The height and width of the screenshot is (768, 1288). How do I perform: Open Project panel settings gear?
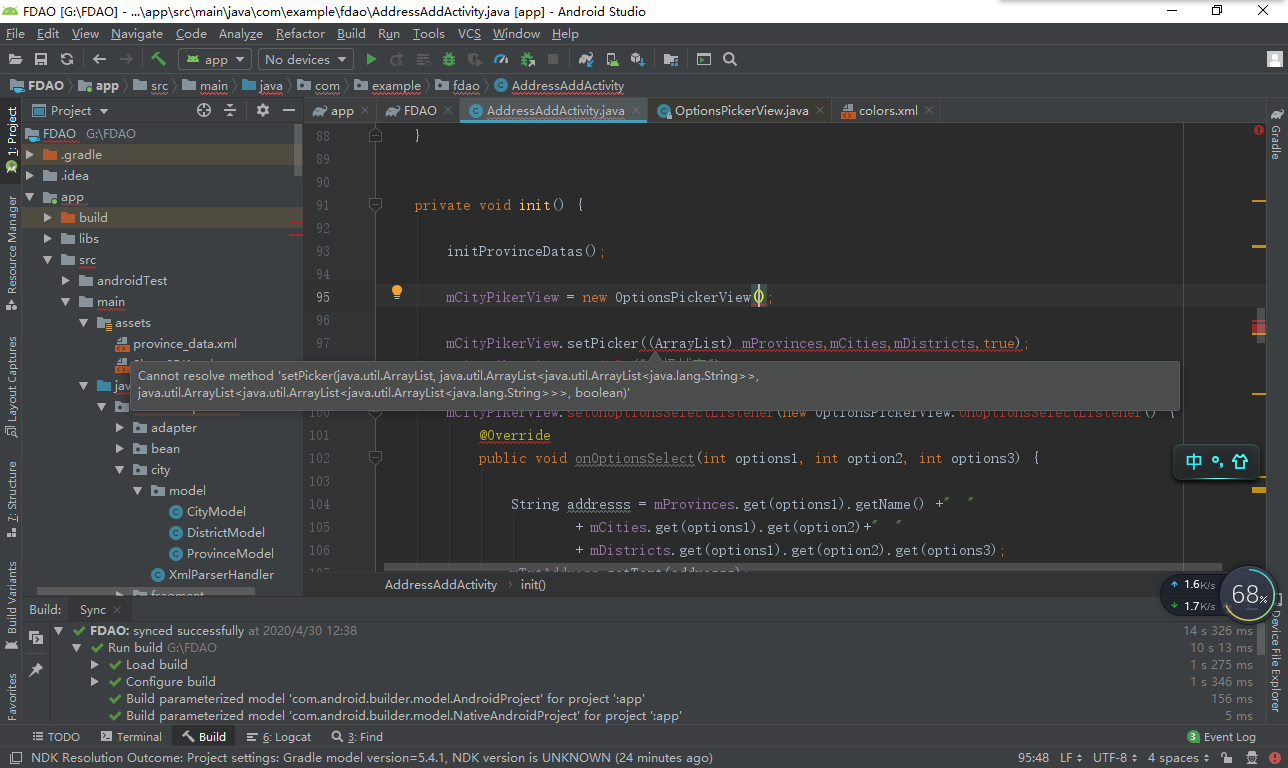[263, 110]
